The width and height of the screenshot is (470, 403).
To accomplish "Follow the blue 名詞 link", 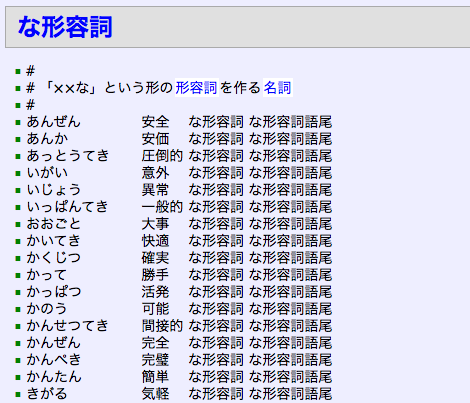I will point(278,88).
